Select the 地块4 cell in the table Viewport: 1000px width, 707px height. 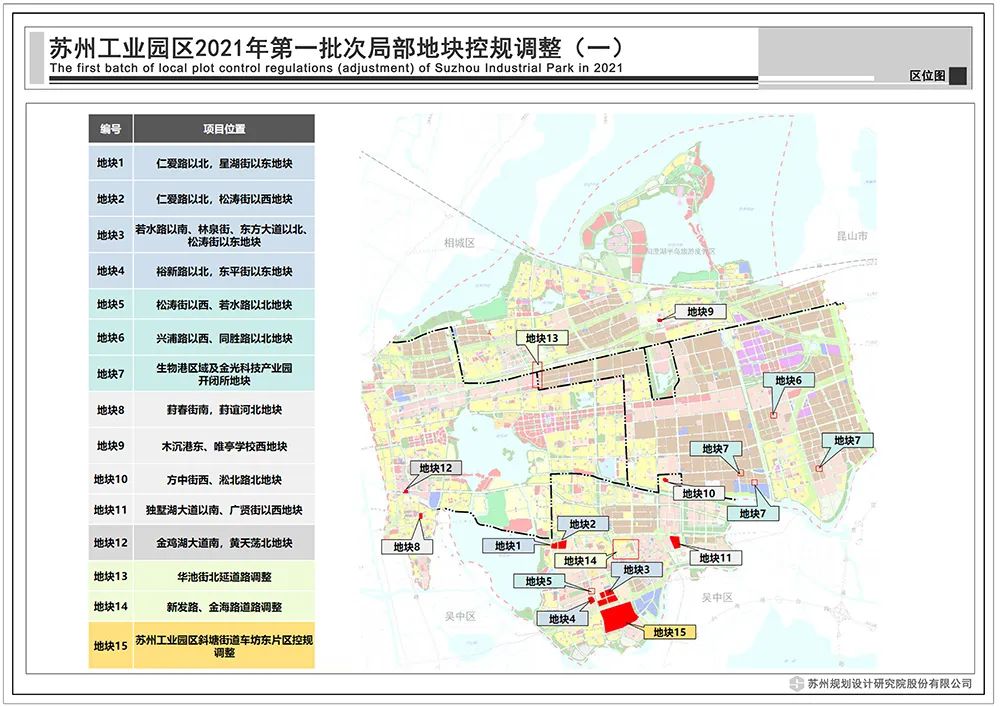coord(110,271)
